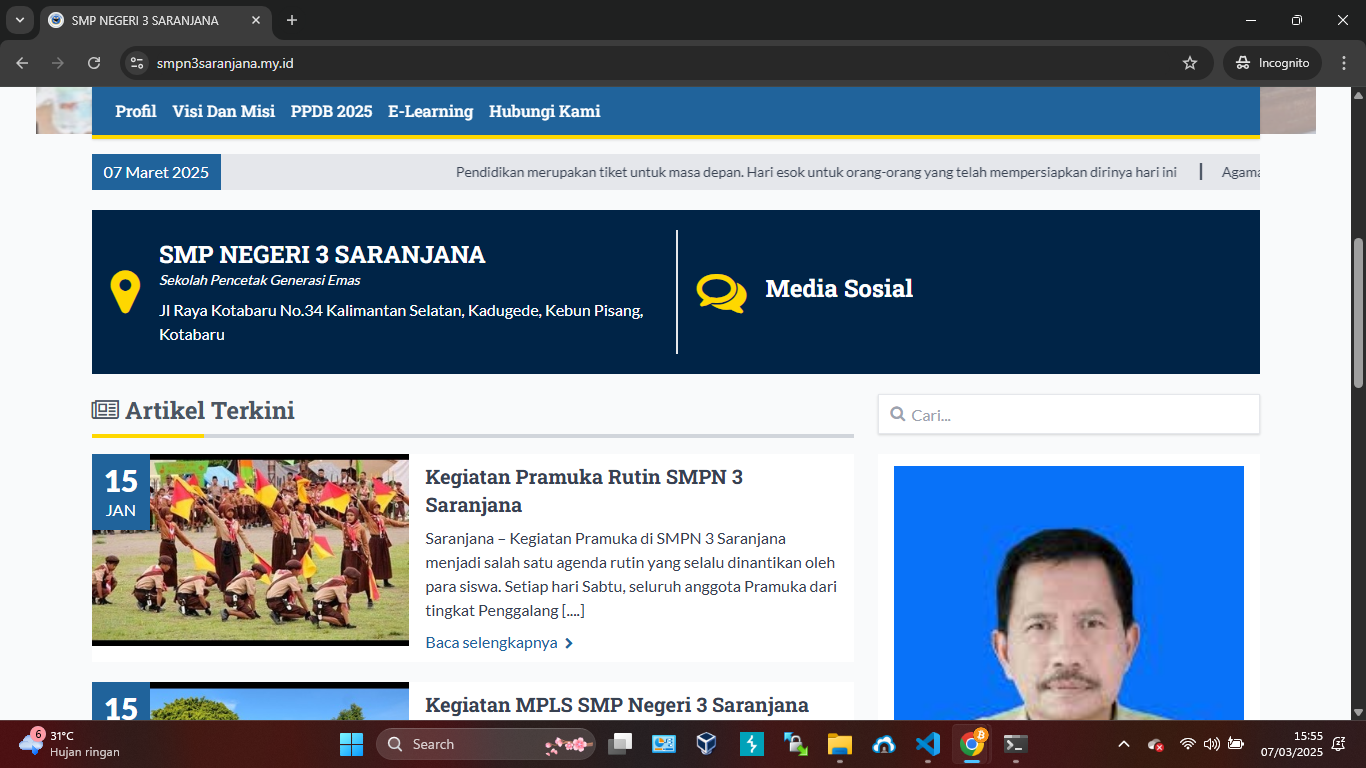Open the tab search dropdown arrow
The image size is (1366, 768).
point(20,20)
